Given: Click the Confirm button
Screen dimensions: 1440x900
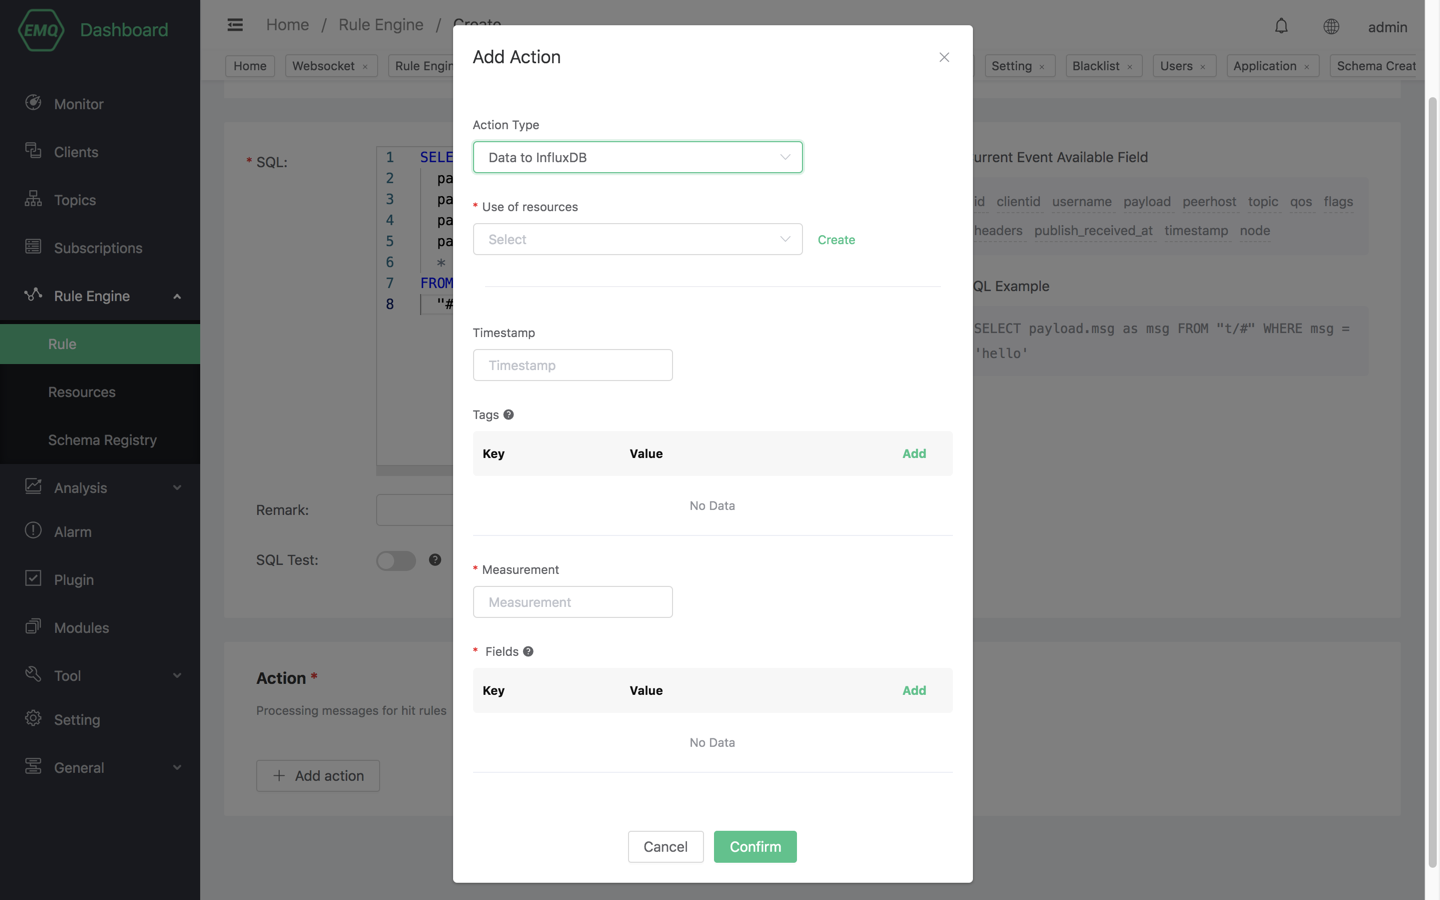Looking at the screenshot, I should (755, 847).
